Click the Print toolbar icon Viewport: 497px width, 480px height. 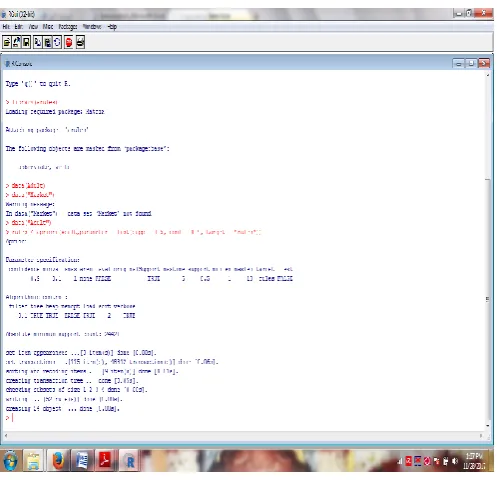(80, 42)
